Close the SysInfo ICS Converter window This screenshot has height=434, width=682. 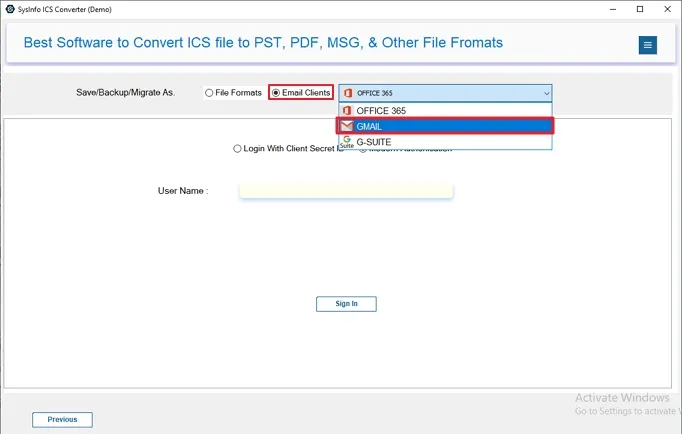tap(668, 9)
